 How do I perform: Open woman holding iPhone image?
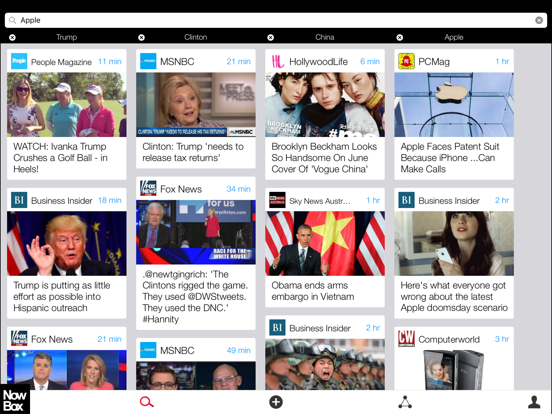tap(454, 243)
